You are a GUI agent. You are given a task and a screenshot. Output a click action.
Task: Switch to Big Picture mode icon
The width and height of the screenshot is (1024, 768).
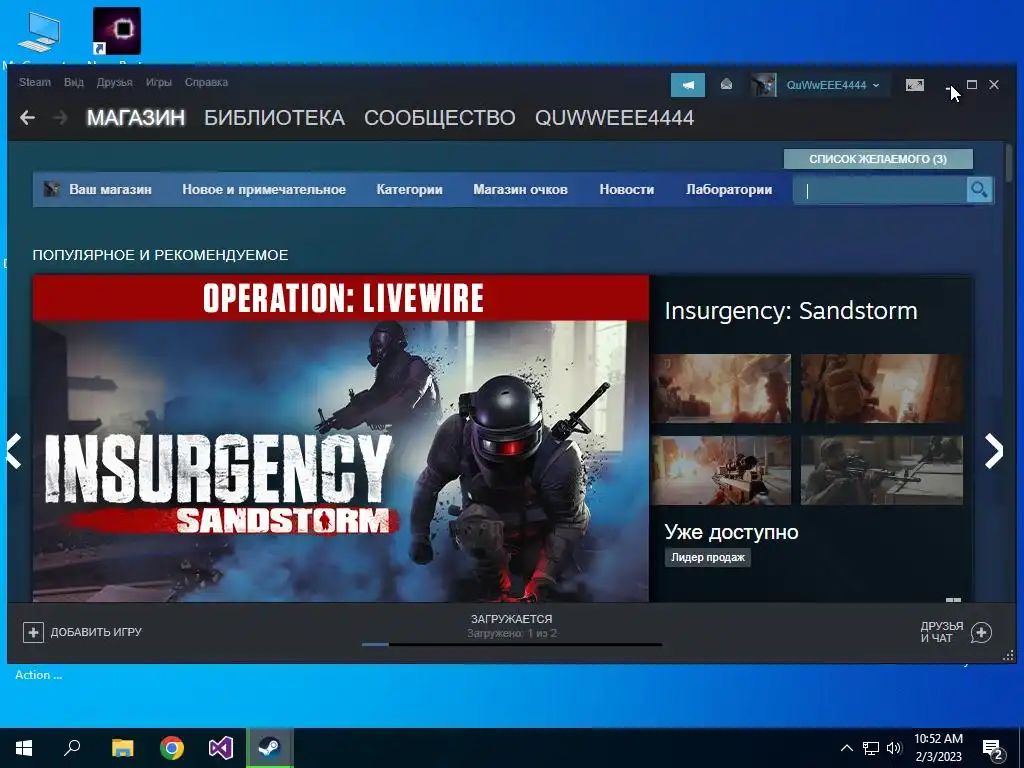[915, 85]
